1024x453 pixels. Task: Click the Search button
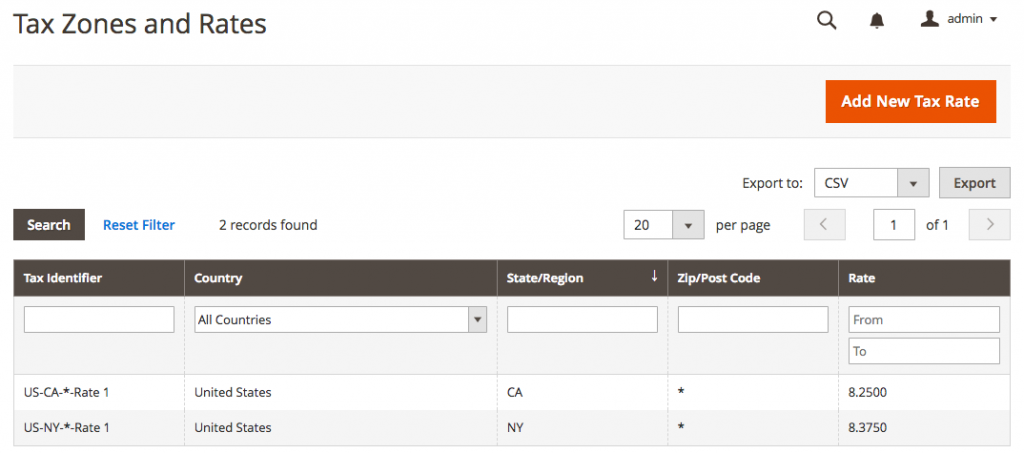tap(48, 225)
